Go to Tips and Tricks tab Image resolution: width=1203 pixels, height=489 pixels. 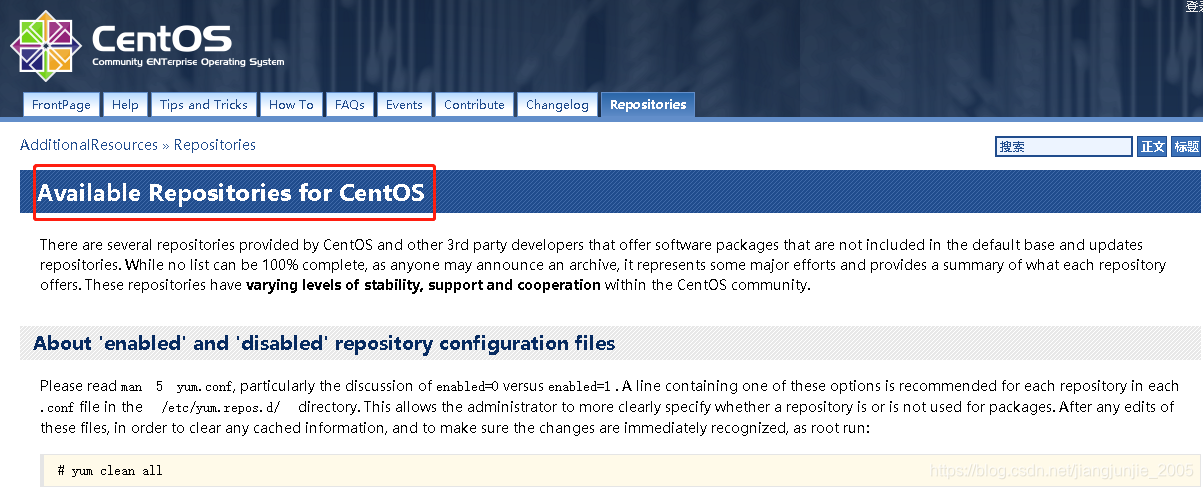[203, 105]
